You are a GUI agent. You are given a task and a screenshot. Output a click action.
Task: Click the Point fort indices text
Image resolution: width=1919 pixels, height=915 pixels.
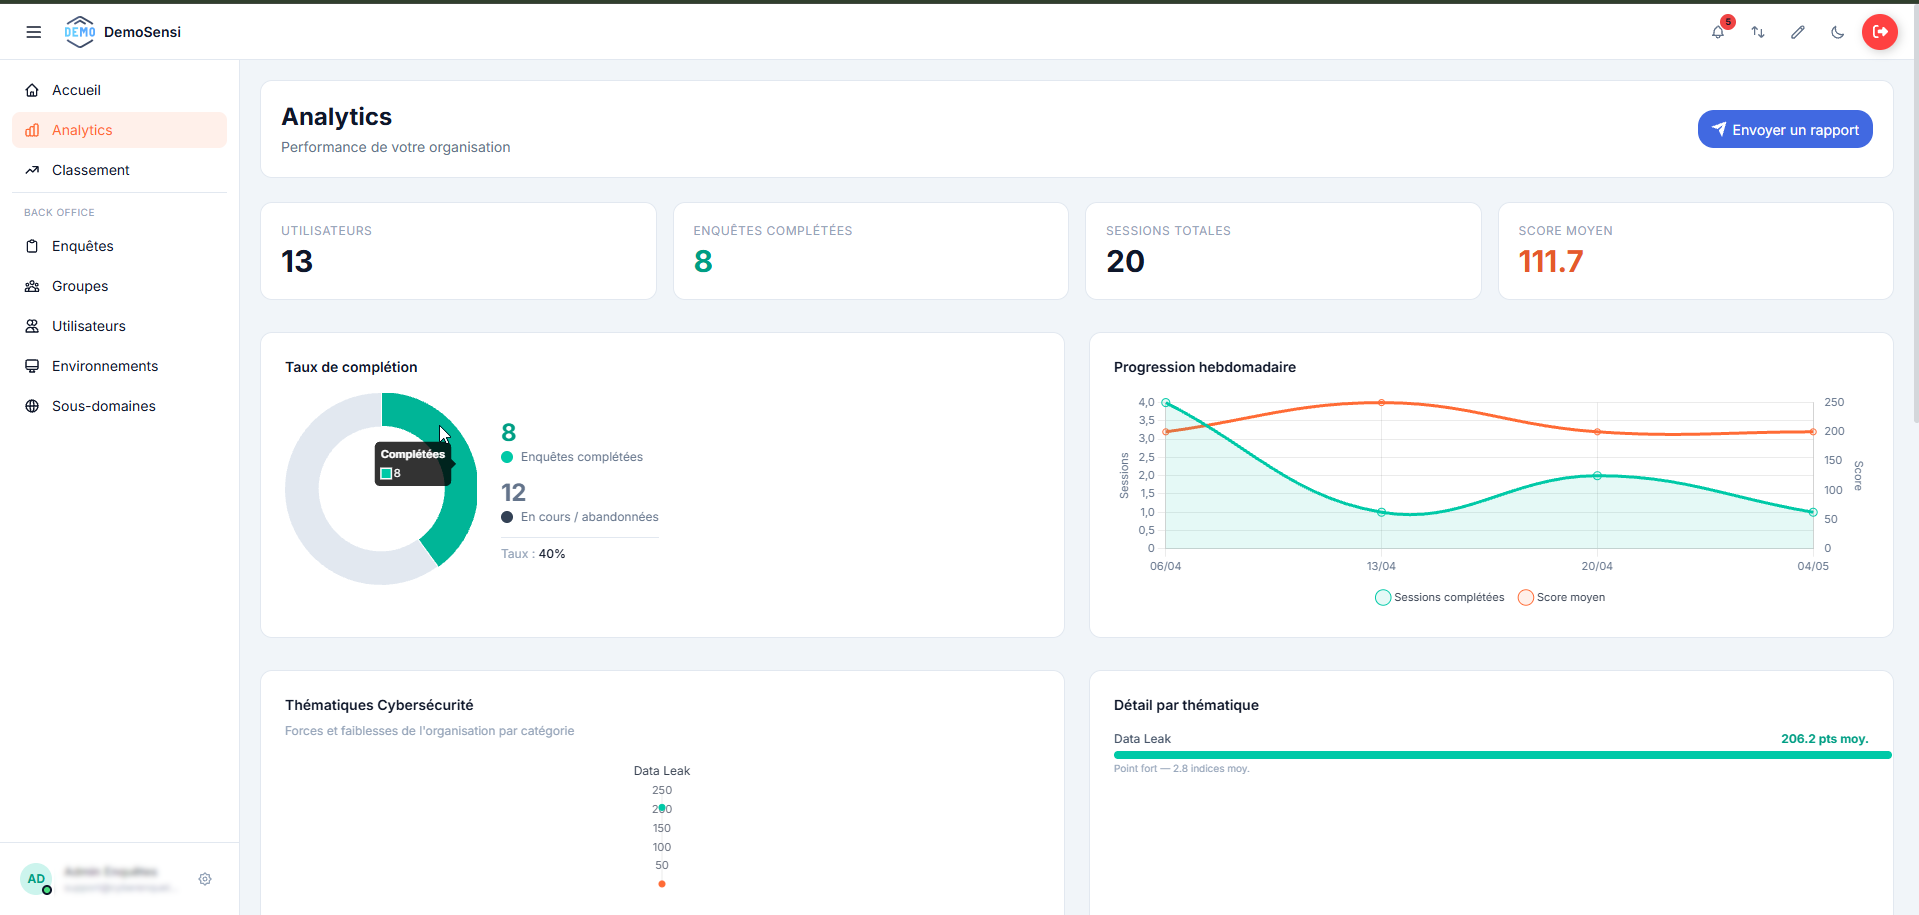(x=1182, y=769)
